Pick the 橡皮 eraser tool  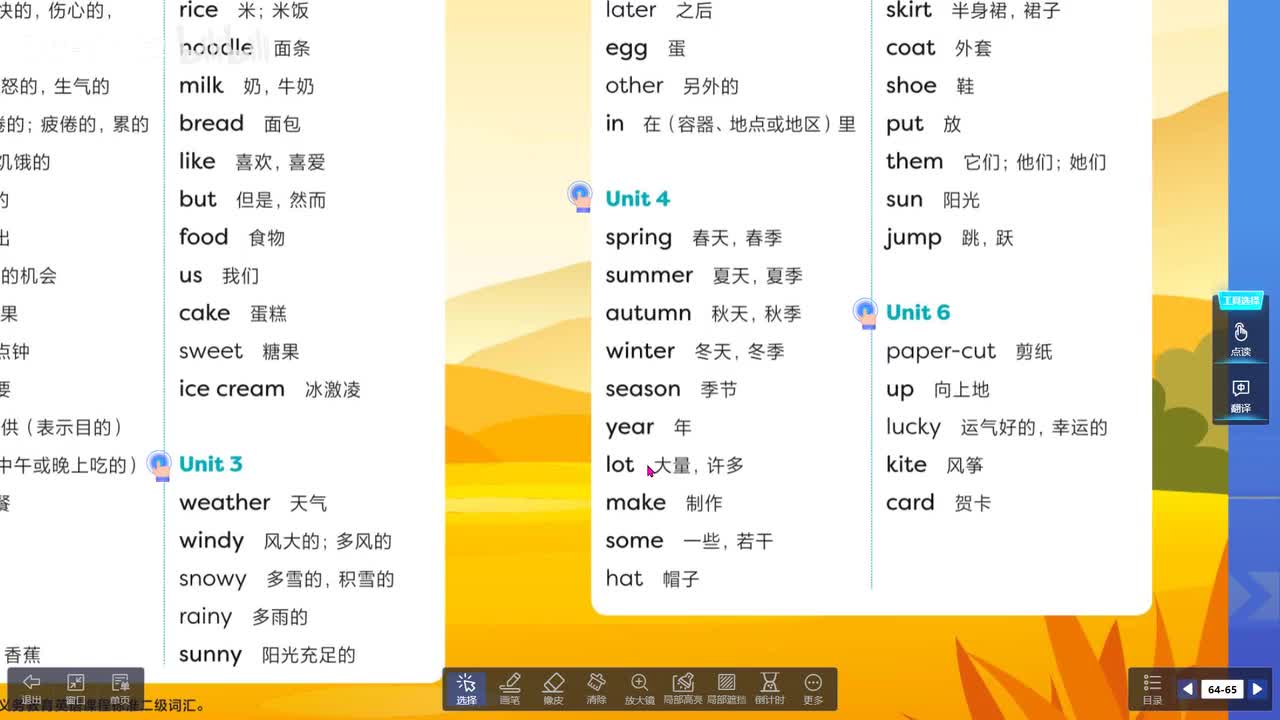(554, 688)
